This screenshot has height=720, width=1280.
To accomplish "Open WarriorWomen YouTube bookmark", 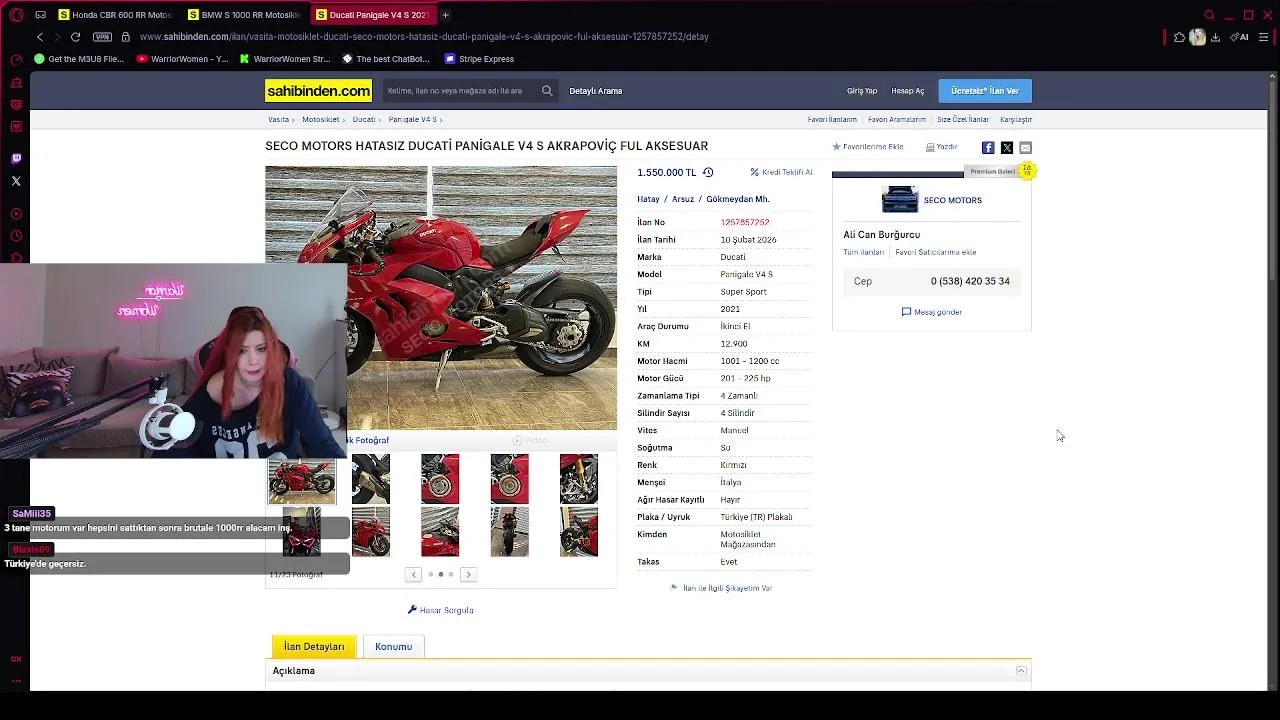I will tap(183, 59).
